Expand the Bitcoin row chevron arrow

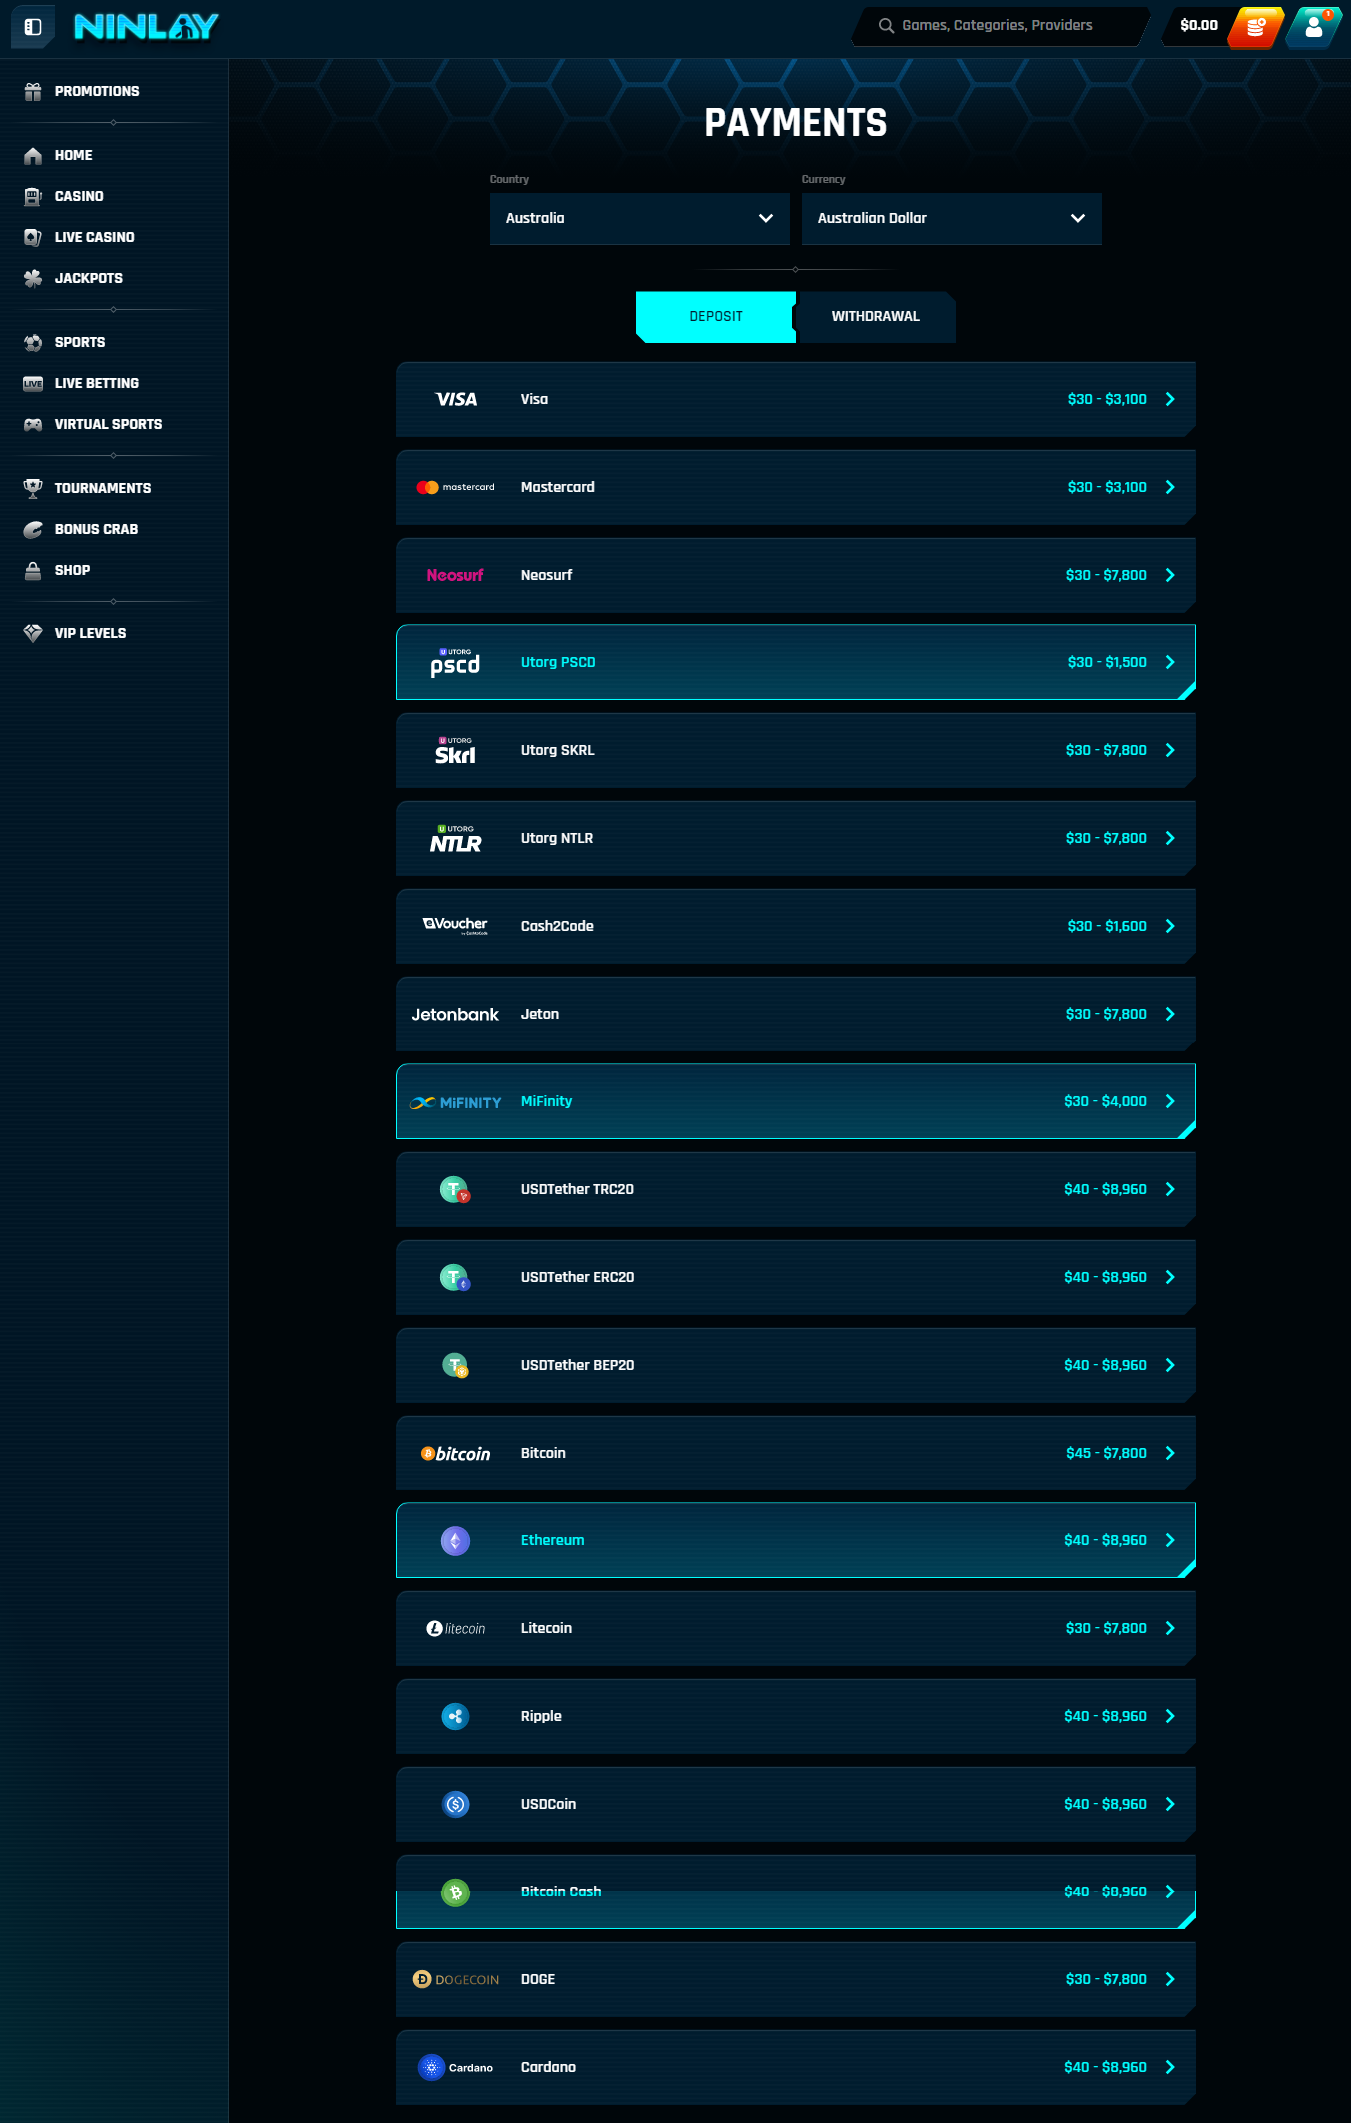pyautogui.click(x=1170, y=1454)
